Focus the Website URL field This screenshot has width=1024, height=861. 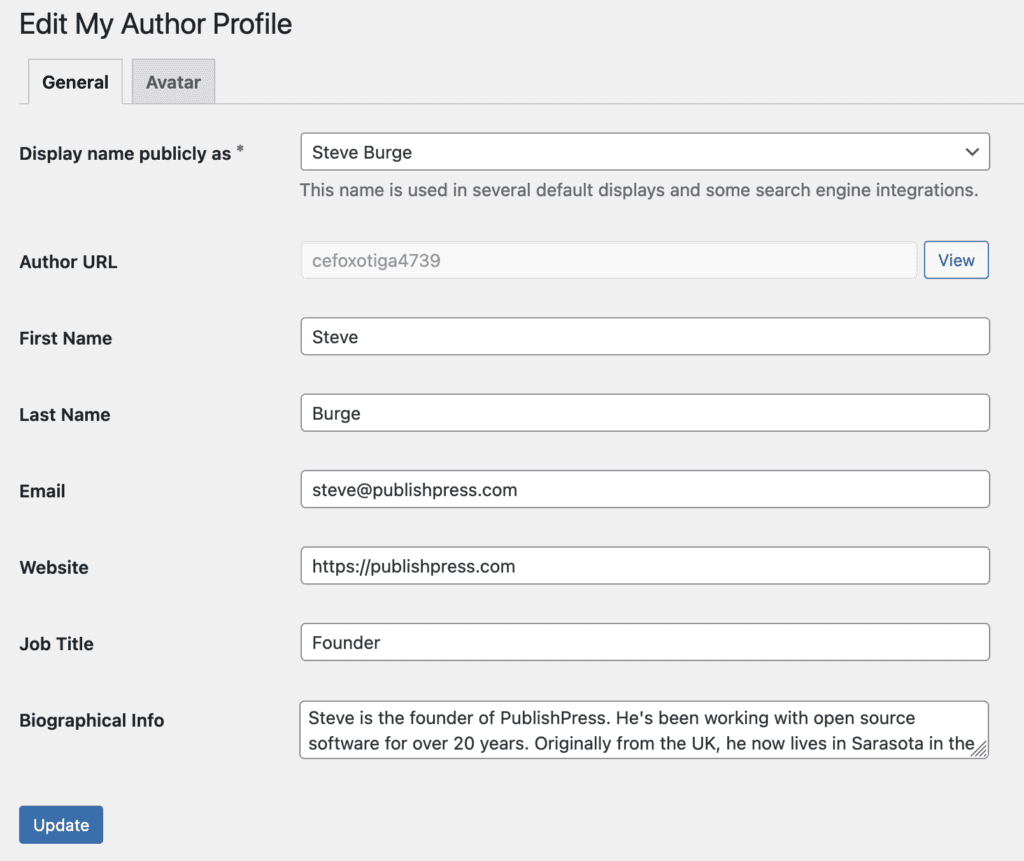(x=644, y=565)
